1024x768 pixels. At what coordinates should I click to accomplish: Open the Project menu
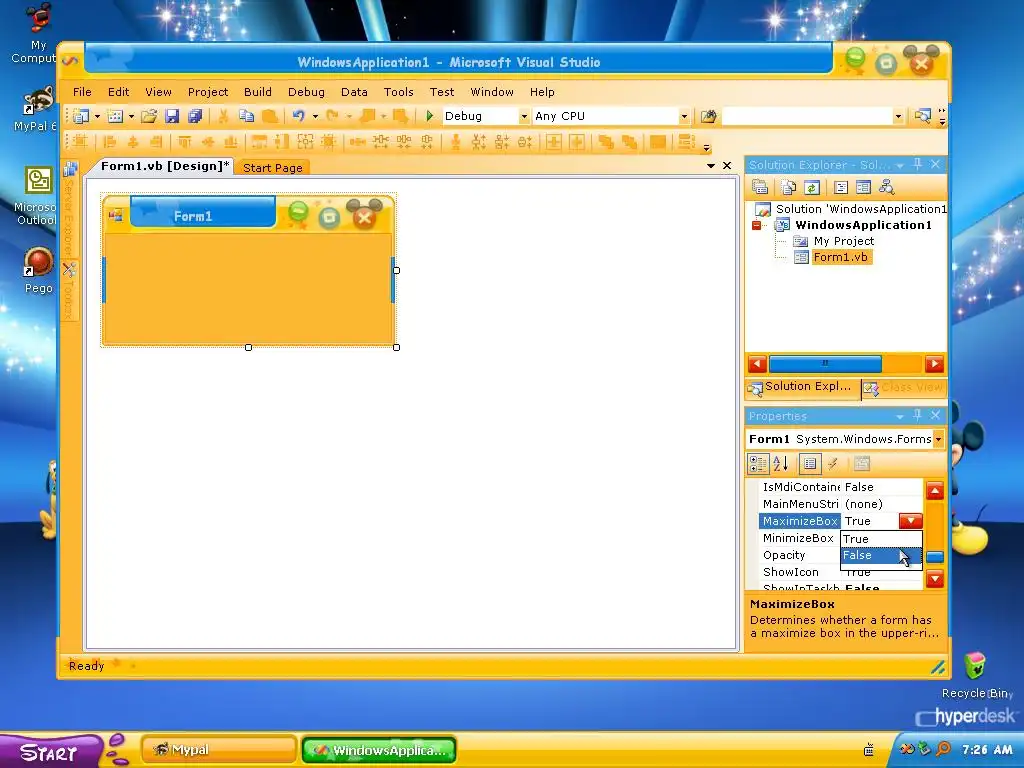click(208, 92)
